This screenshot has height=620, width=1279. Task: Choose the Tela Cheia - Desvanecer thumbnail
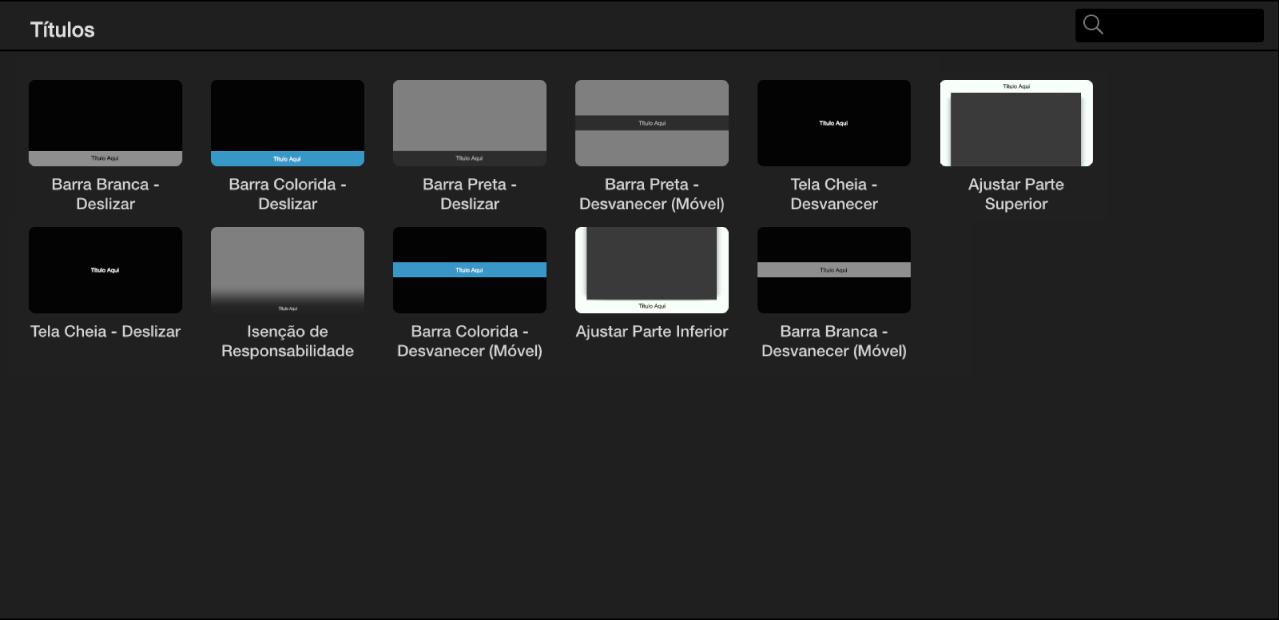click(x=834, y=123)
